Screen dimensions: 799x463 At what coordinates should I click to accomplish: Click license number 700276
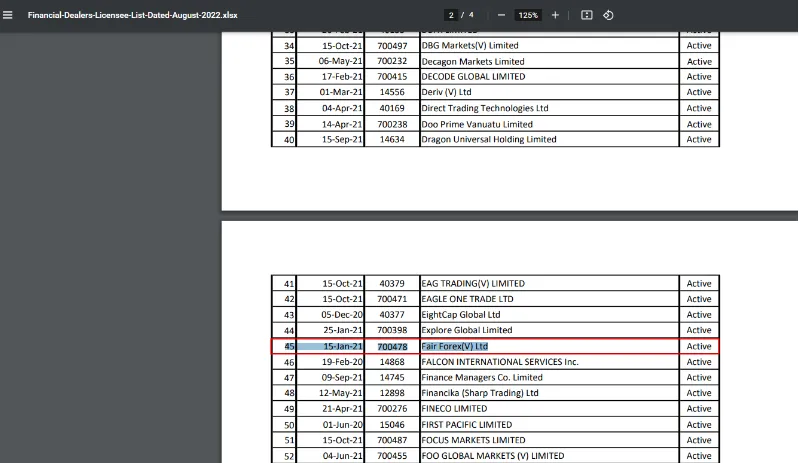tap(392, 408)
